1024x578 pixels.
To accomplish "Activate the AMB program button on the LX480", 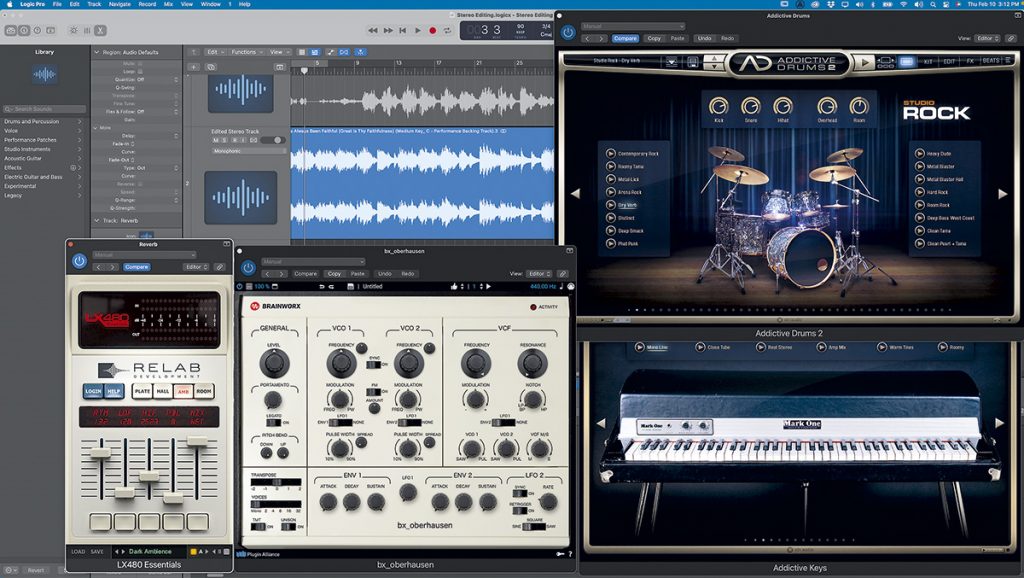I will pos(183,393).
